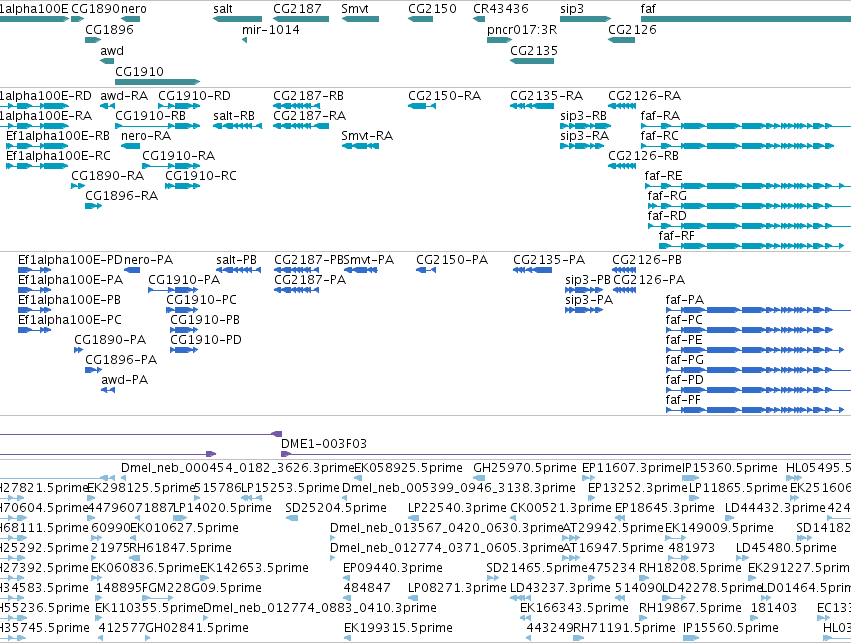Open the CG2126-PB protein label

[647, 260]
